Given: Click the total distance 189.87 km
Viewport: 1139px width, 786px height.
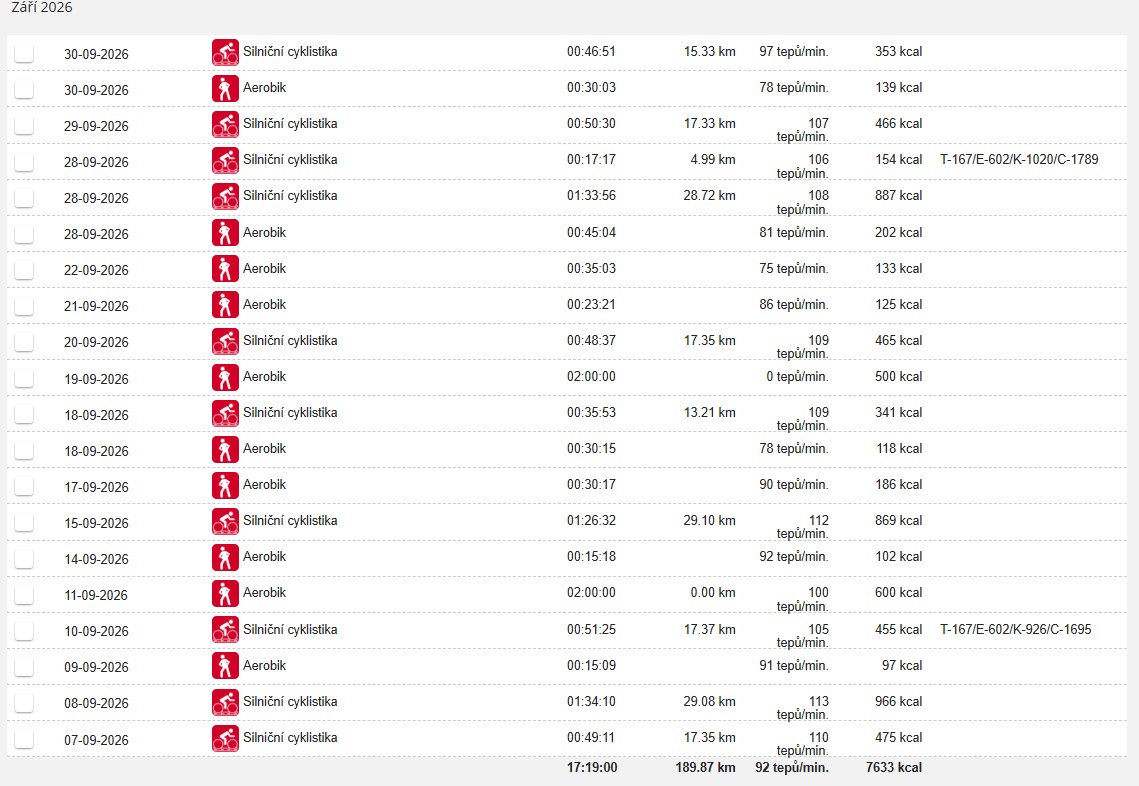Looking at the screenshot, I should (x=705, y=767).
